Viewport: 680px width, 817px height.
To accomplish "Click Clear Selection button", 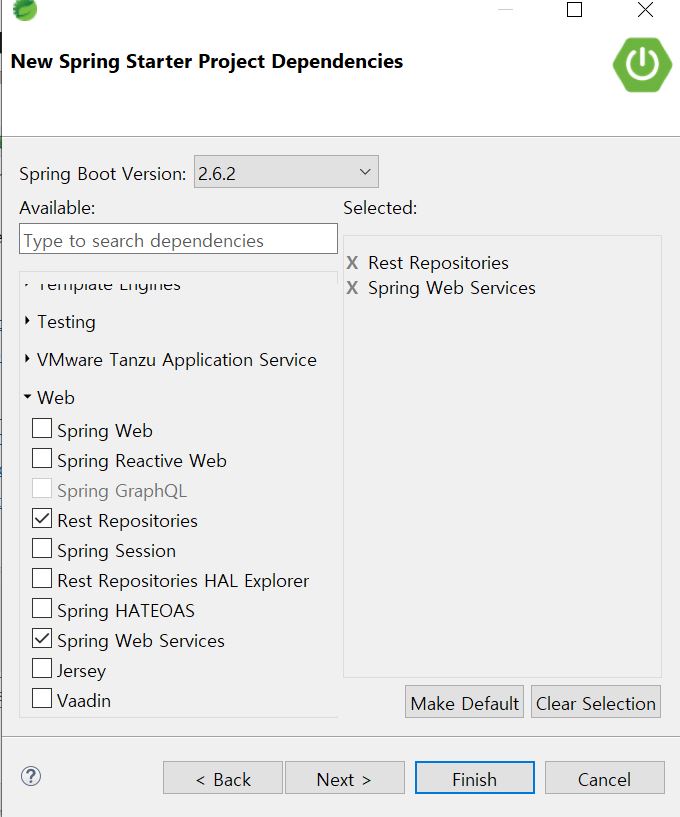I will tap(596, 702).
